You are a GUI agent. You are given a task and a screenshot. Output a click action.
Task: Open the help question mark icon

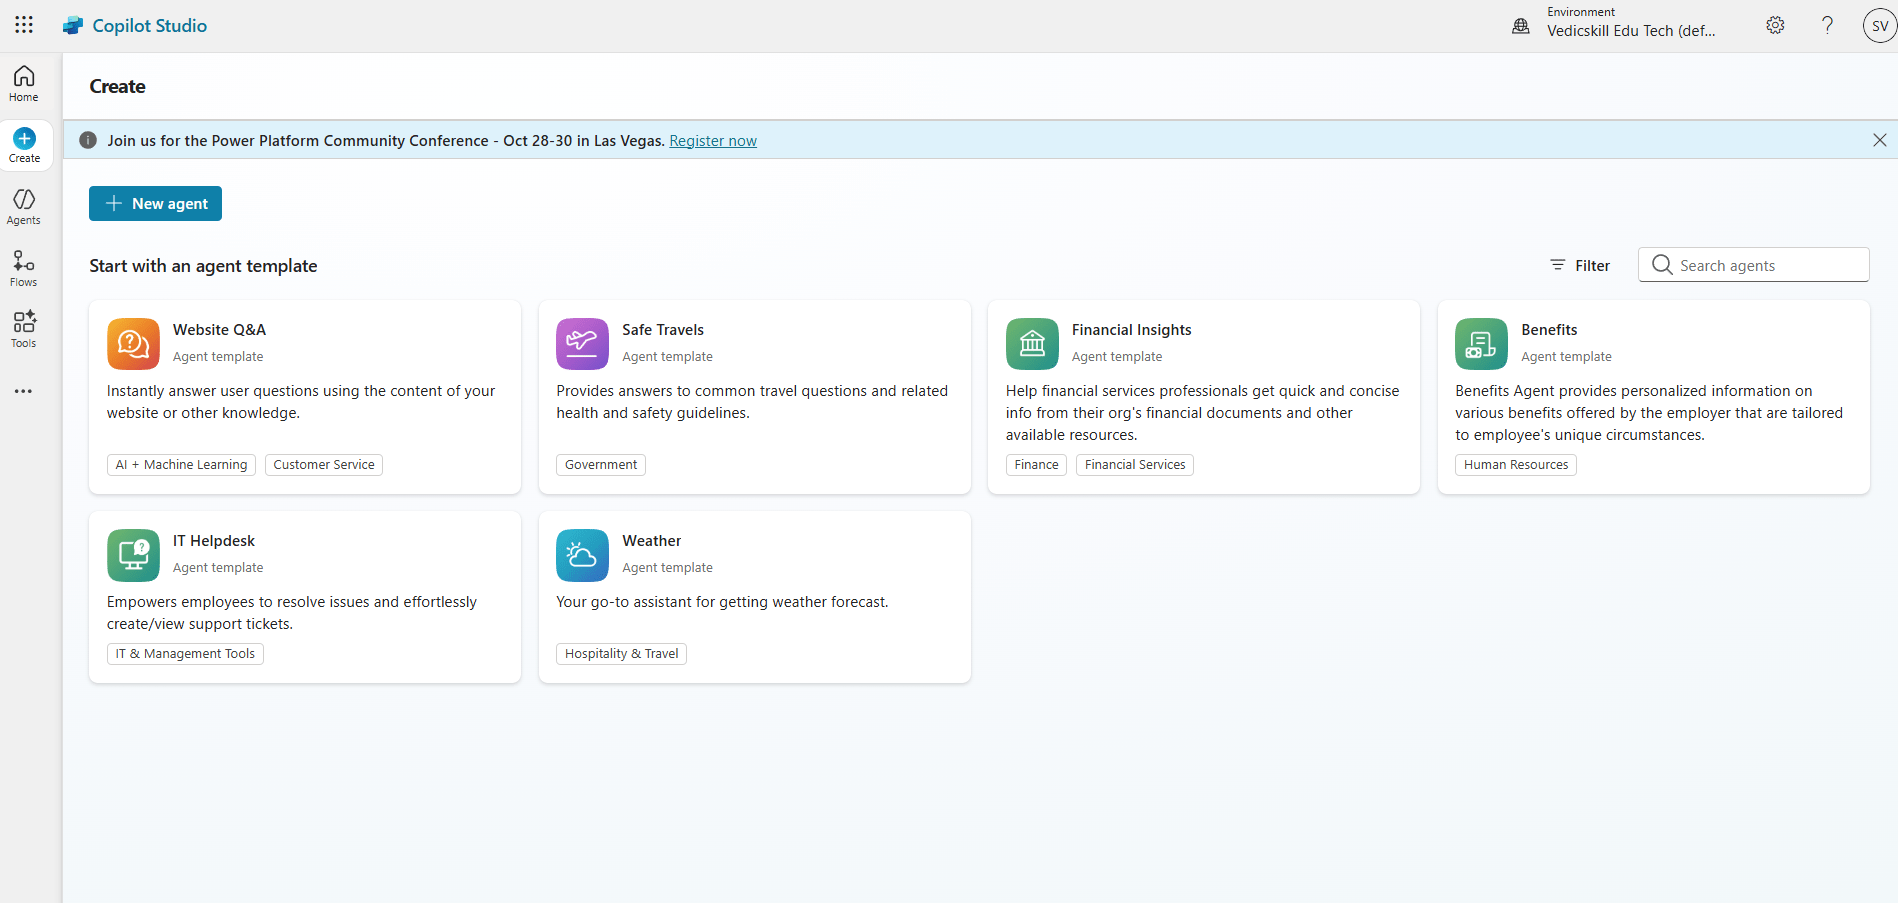coord(1827,26)
